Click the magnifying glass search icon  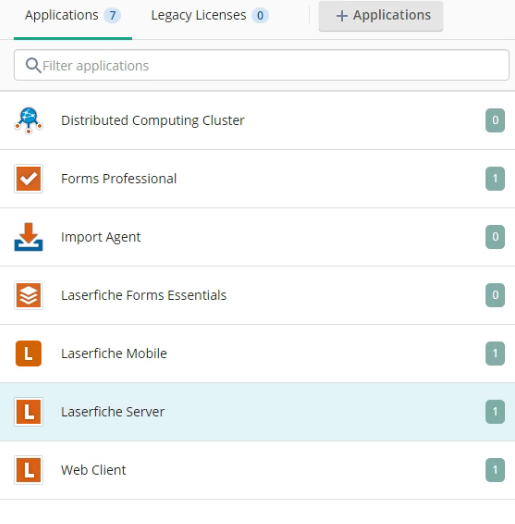33,65
